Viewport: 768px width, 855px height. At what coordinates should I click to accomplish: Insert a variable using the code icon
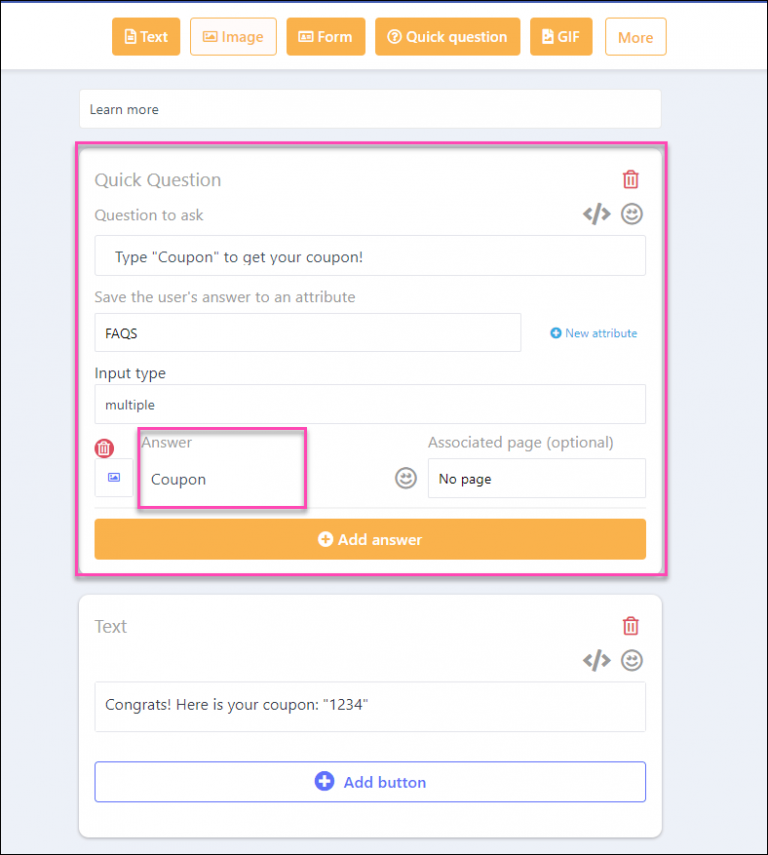(x=597, y=213)
